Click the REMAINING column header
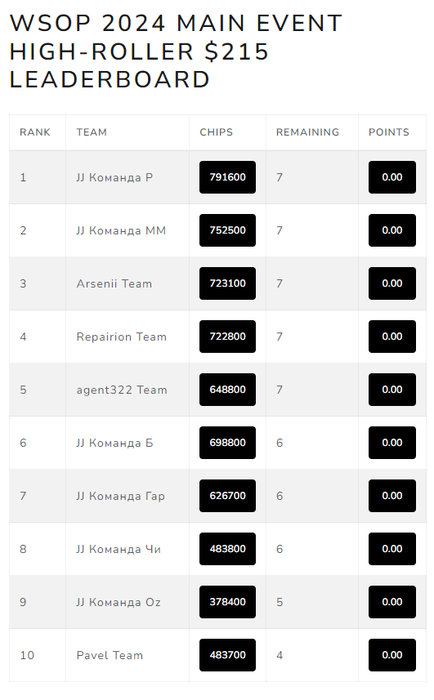434x700 pixels. click(x=308, y=132)
